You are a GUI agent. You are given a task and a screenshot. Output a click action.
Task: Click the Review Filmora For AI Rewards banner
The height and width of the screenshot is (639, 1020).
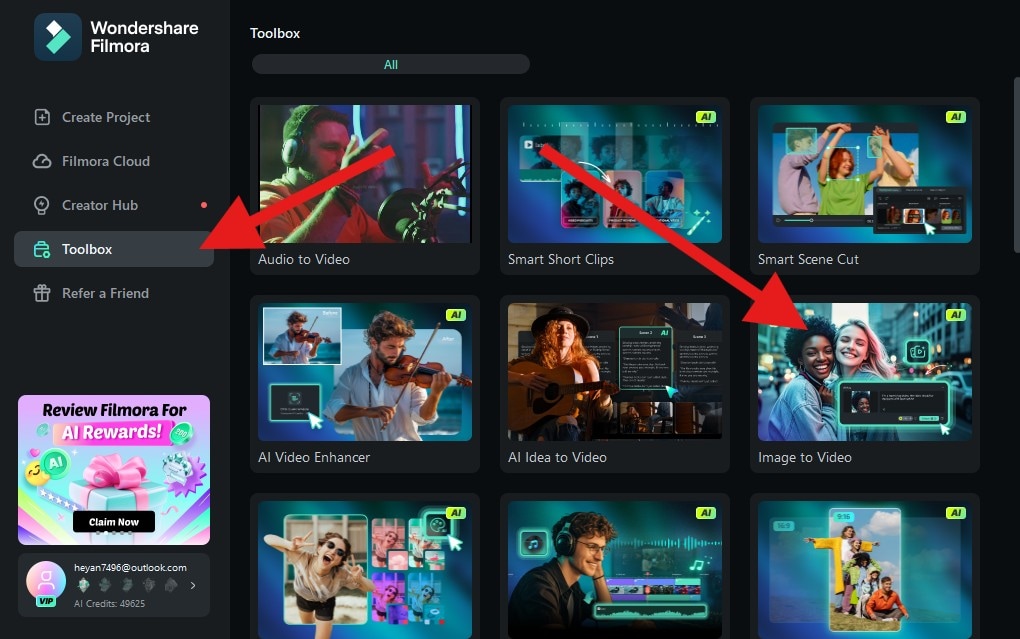(114, 470)
